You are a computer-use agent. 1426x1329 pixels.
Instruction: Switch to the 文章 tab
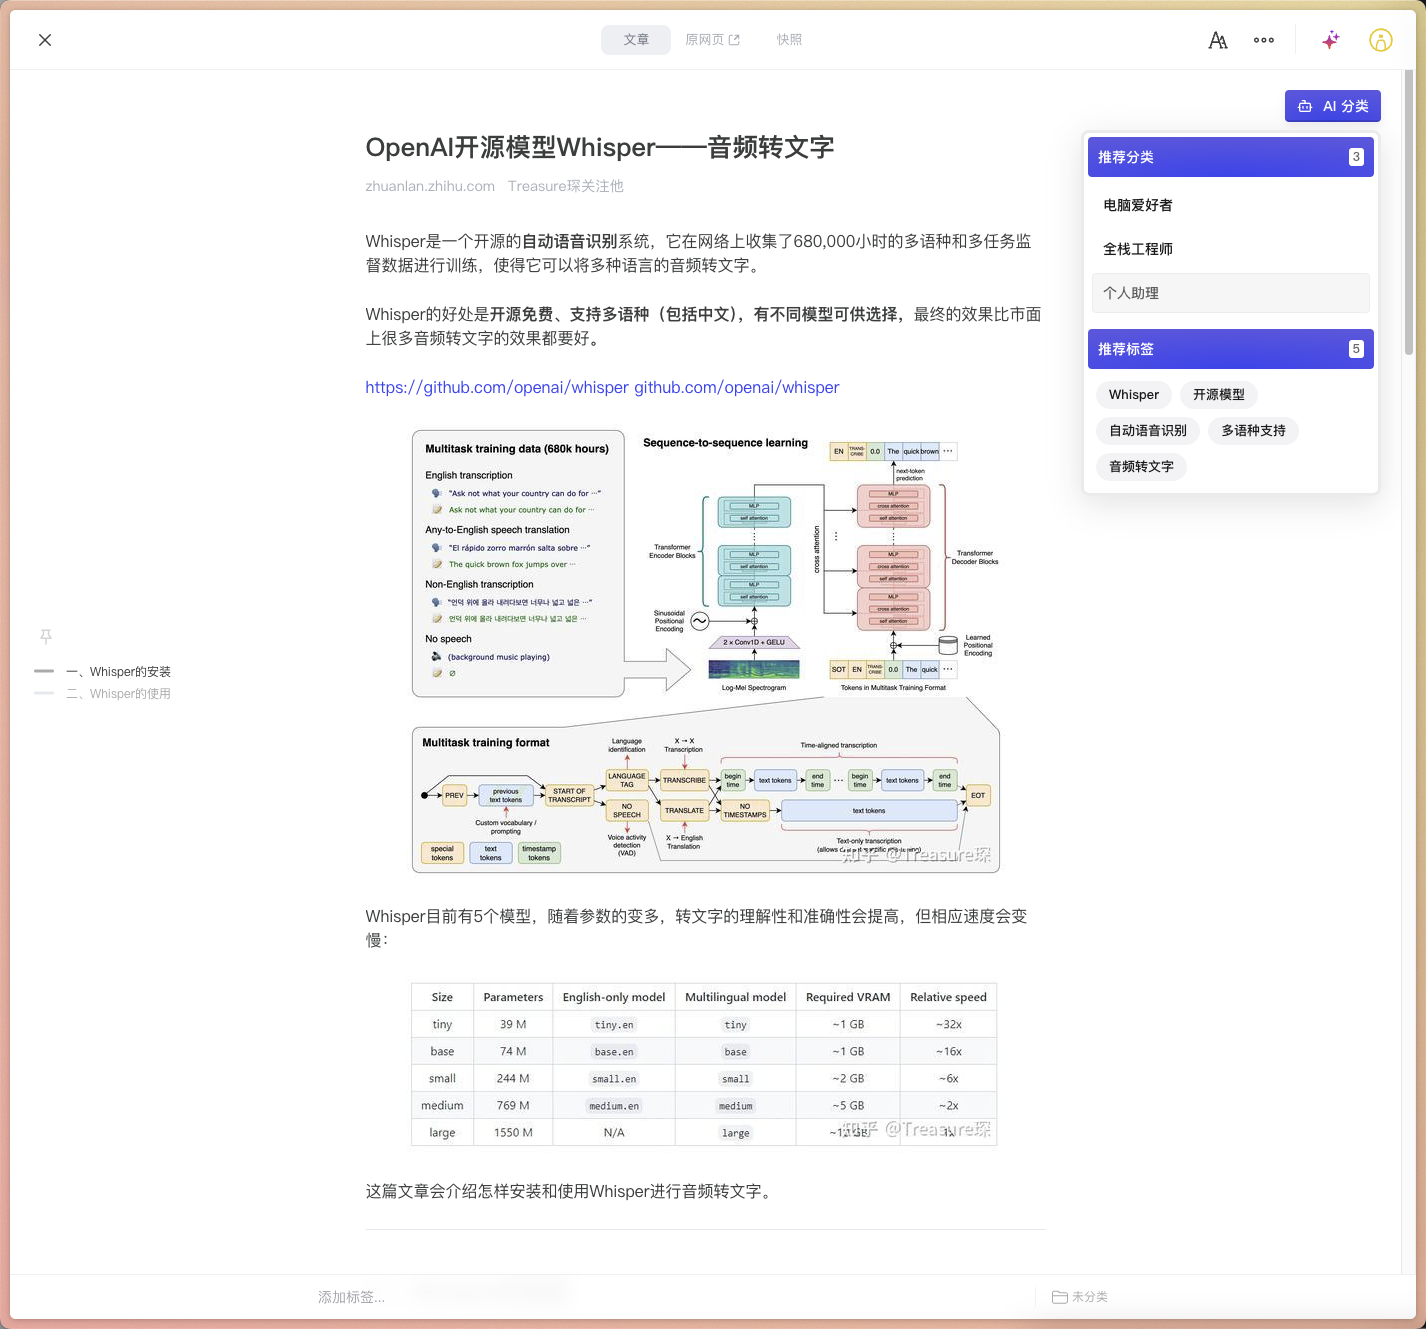(x=636, y=40)
